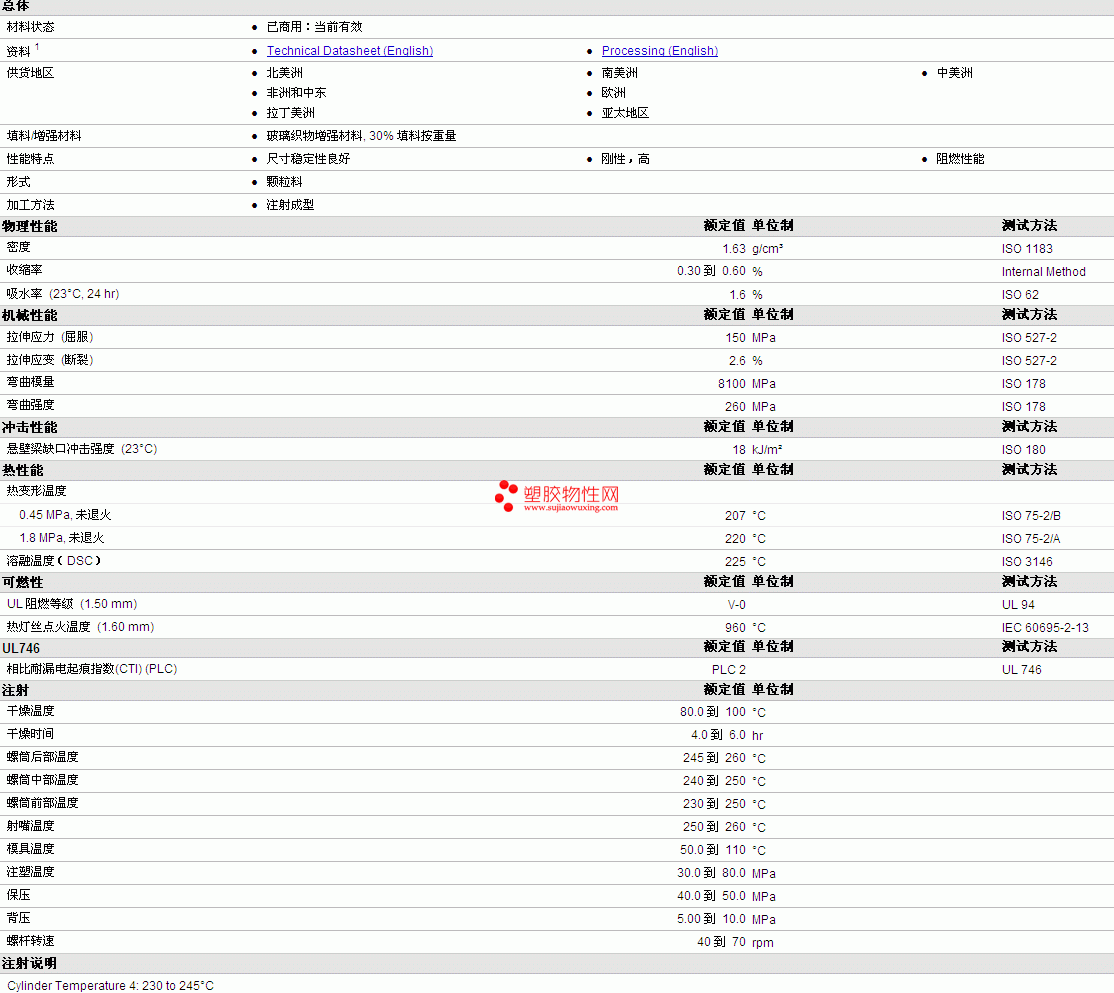Click the IEC 60695-2-13 test method
Viewport: 1114px width, 993px height.
coord(1045,627)
